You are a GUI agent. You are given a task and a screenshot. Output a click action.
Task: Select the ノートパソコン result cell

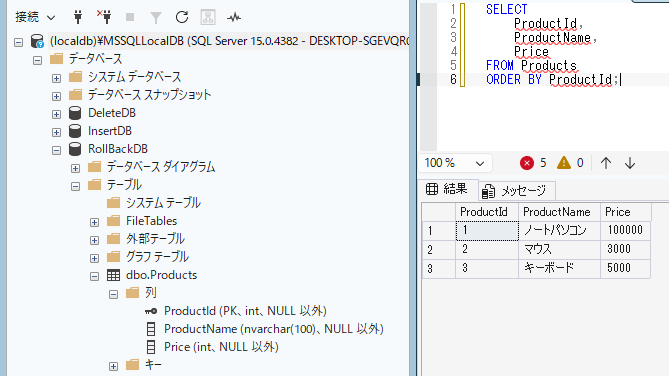coord(559,230)
